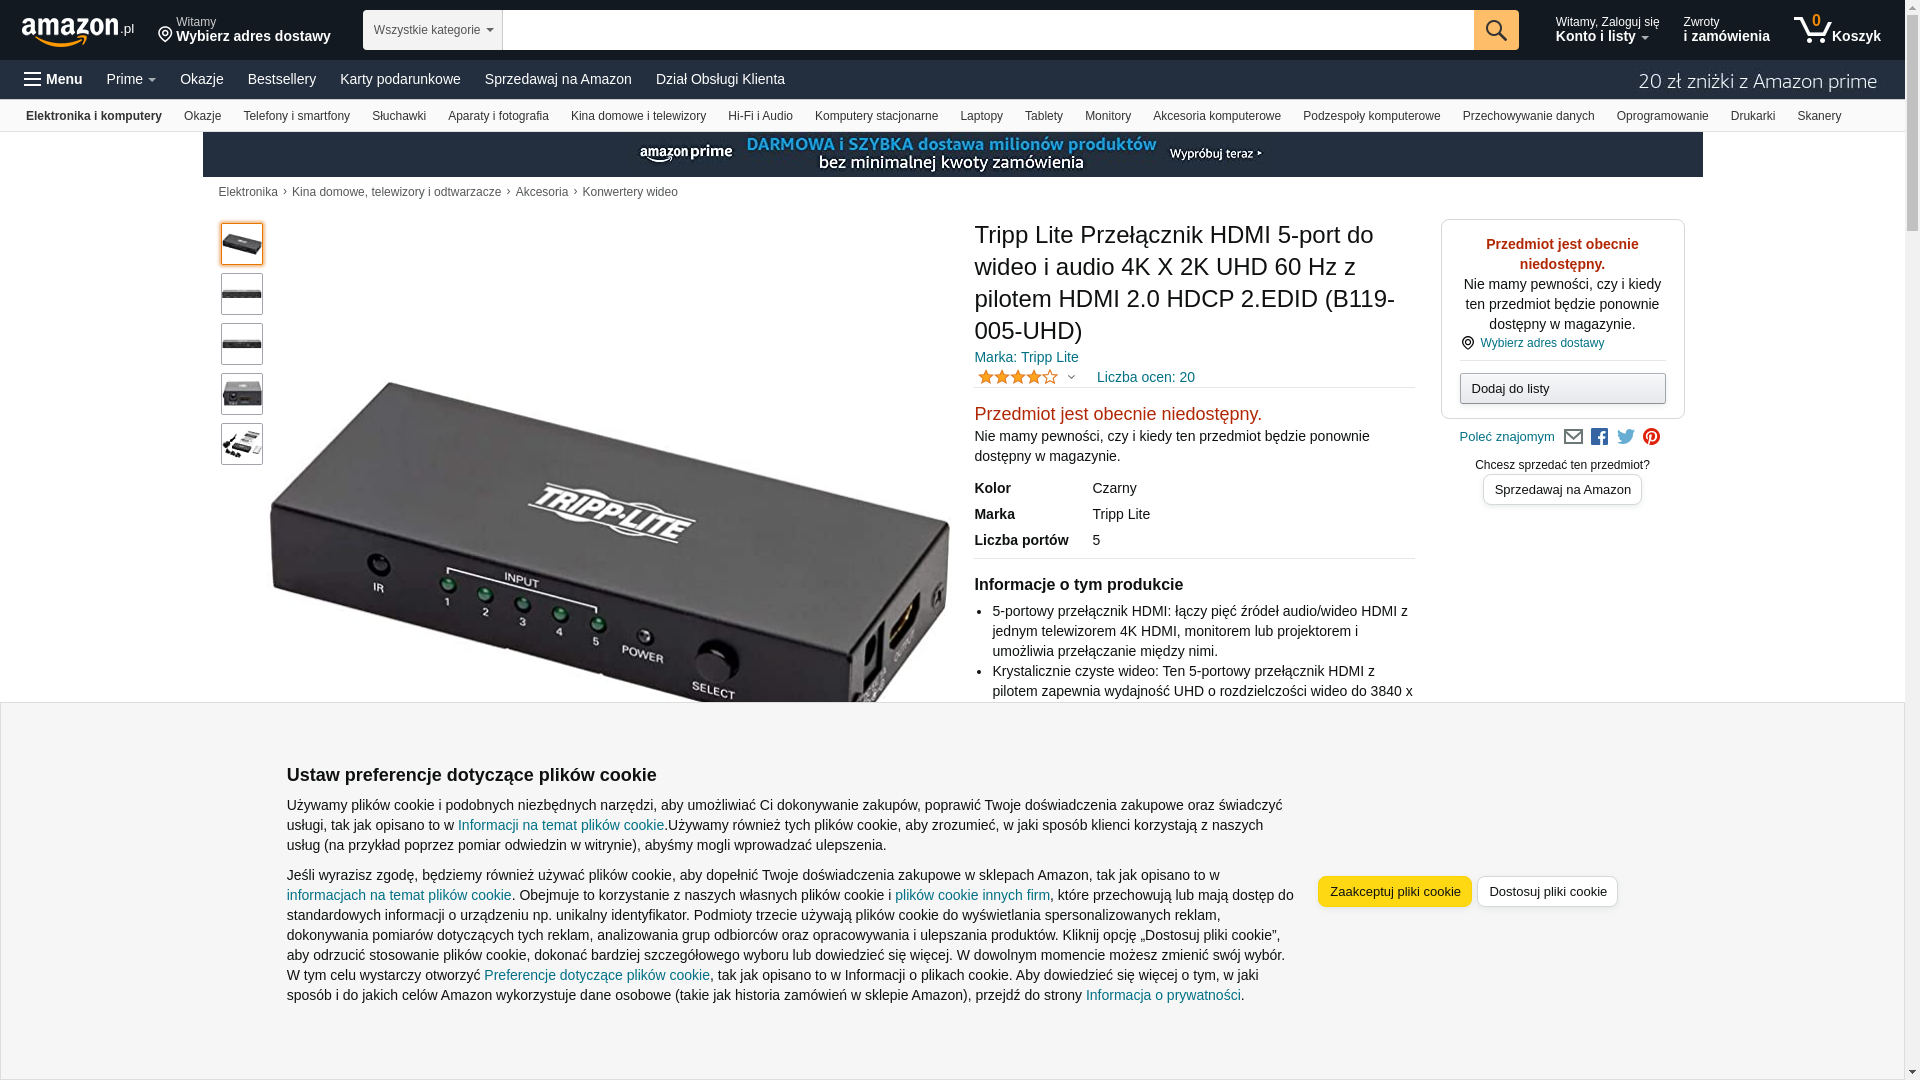Click Dostosuj pliki cookie button
This screenshot has height=1080, width=1920.
coord(1547,892)
